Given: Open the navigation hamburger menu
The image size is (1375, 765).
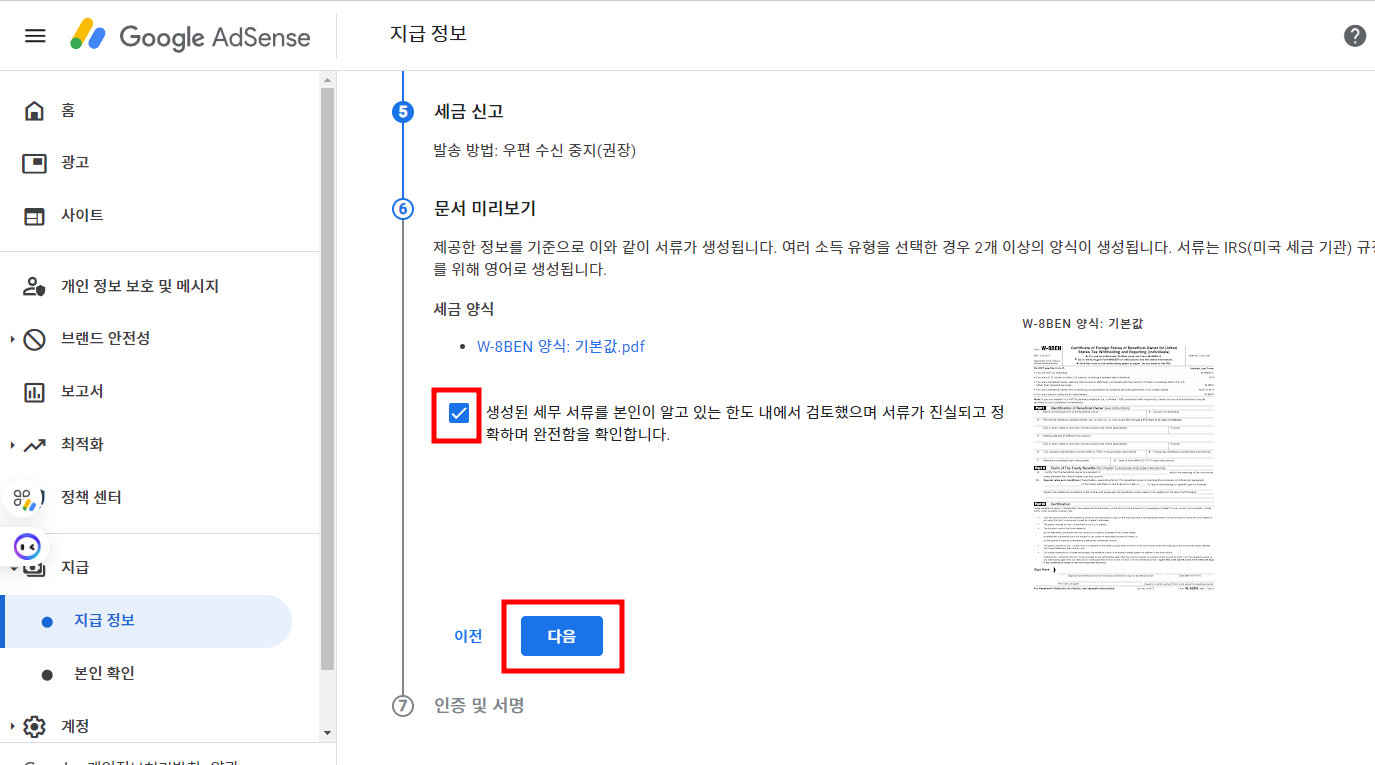Looking at the screenshot, I should 35,35.
